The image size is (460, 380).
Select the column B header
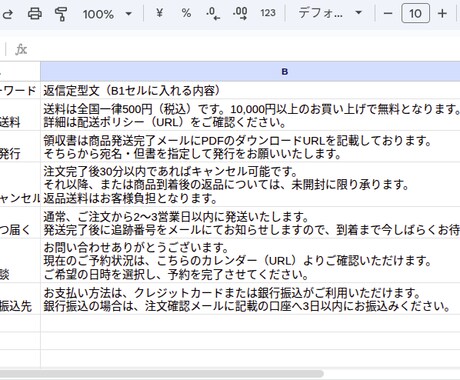click(250, 71)
